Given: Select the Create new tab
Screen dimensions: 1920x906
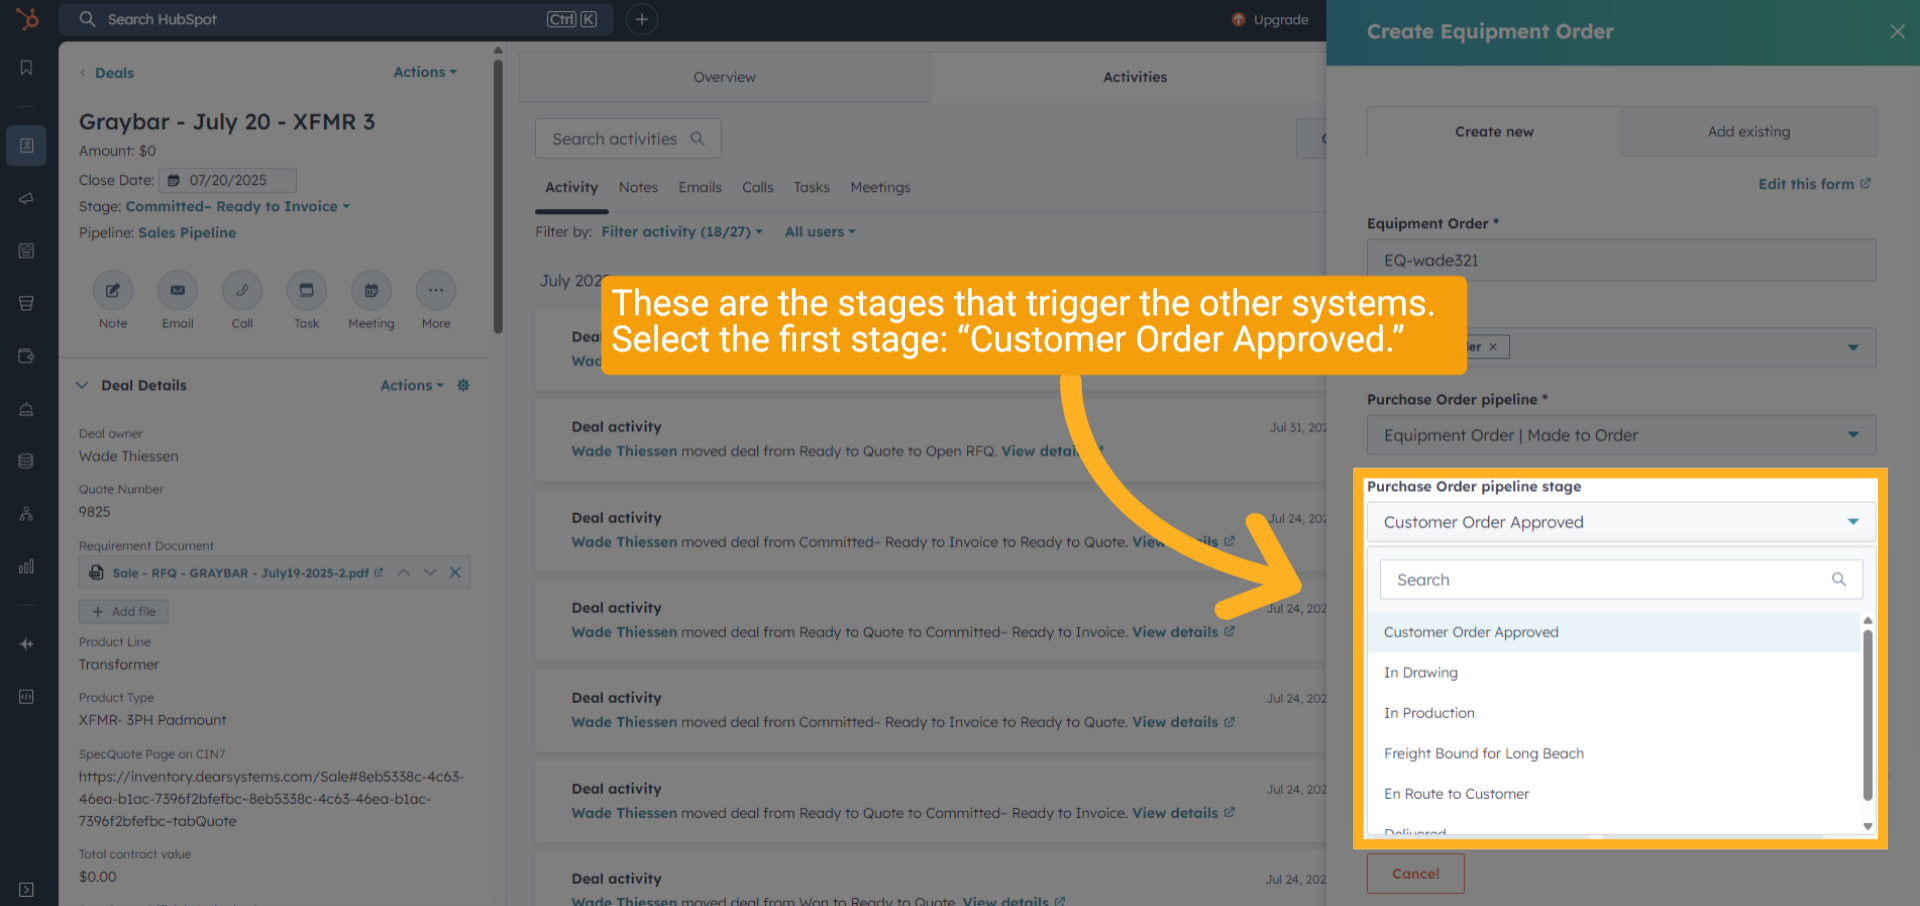Looking at the screenshot, I should [1494, 131].
